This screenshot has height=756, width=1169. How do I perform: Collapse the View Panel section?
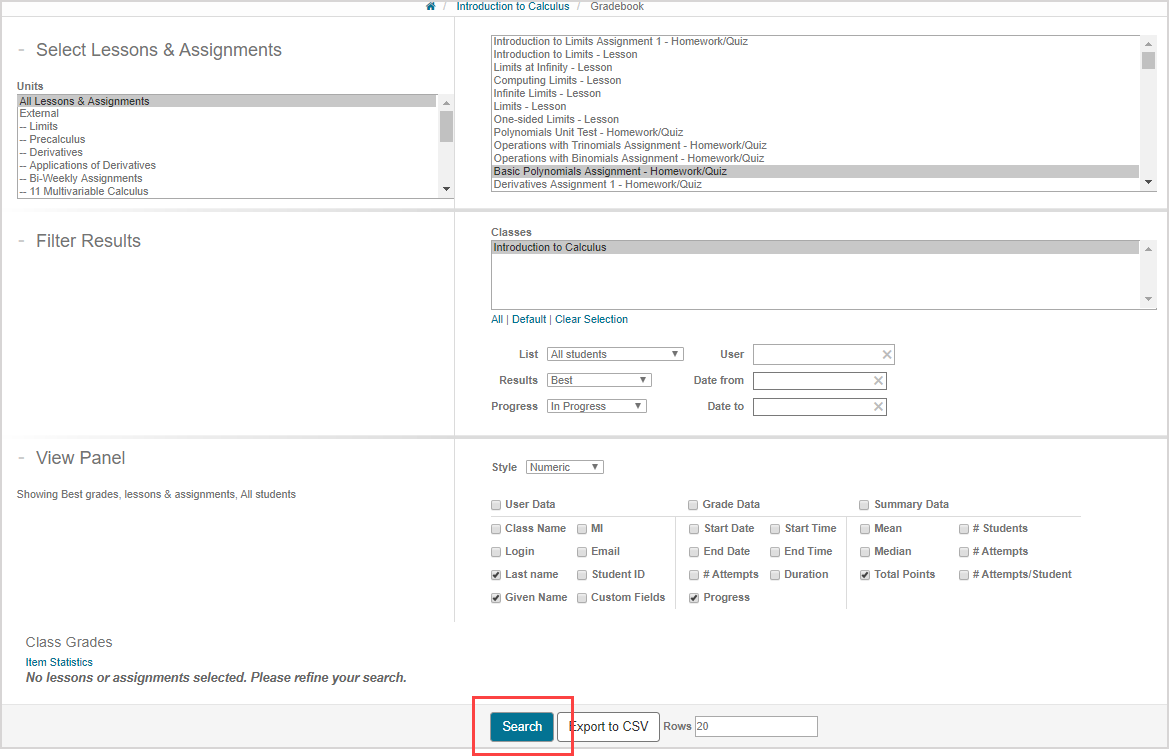pos(21,458)
